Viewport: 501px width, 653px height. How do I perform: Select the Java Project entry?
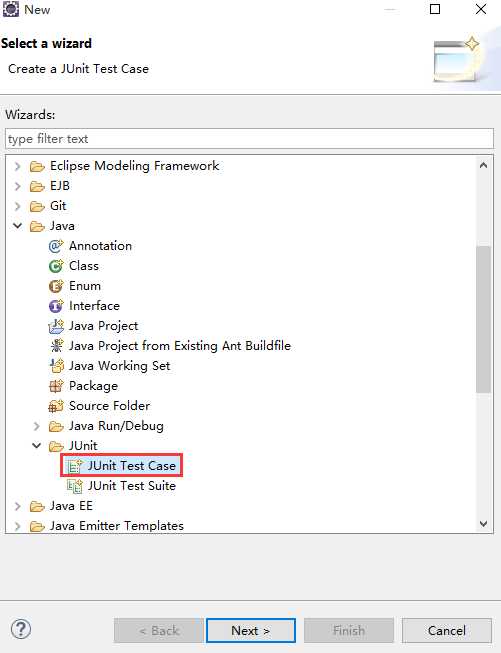click(103, 326)
